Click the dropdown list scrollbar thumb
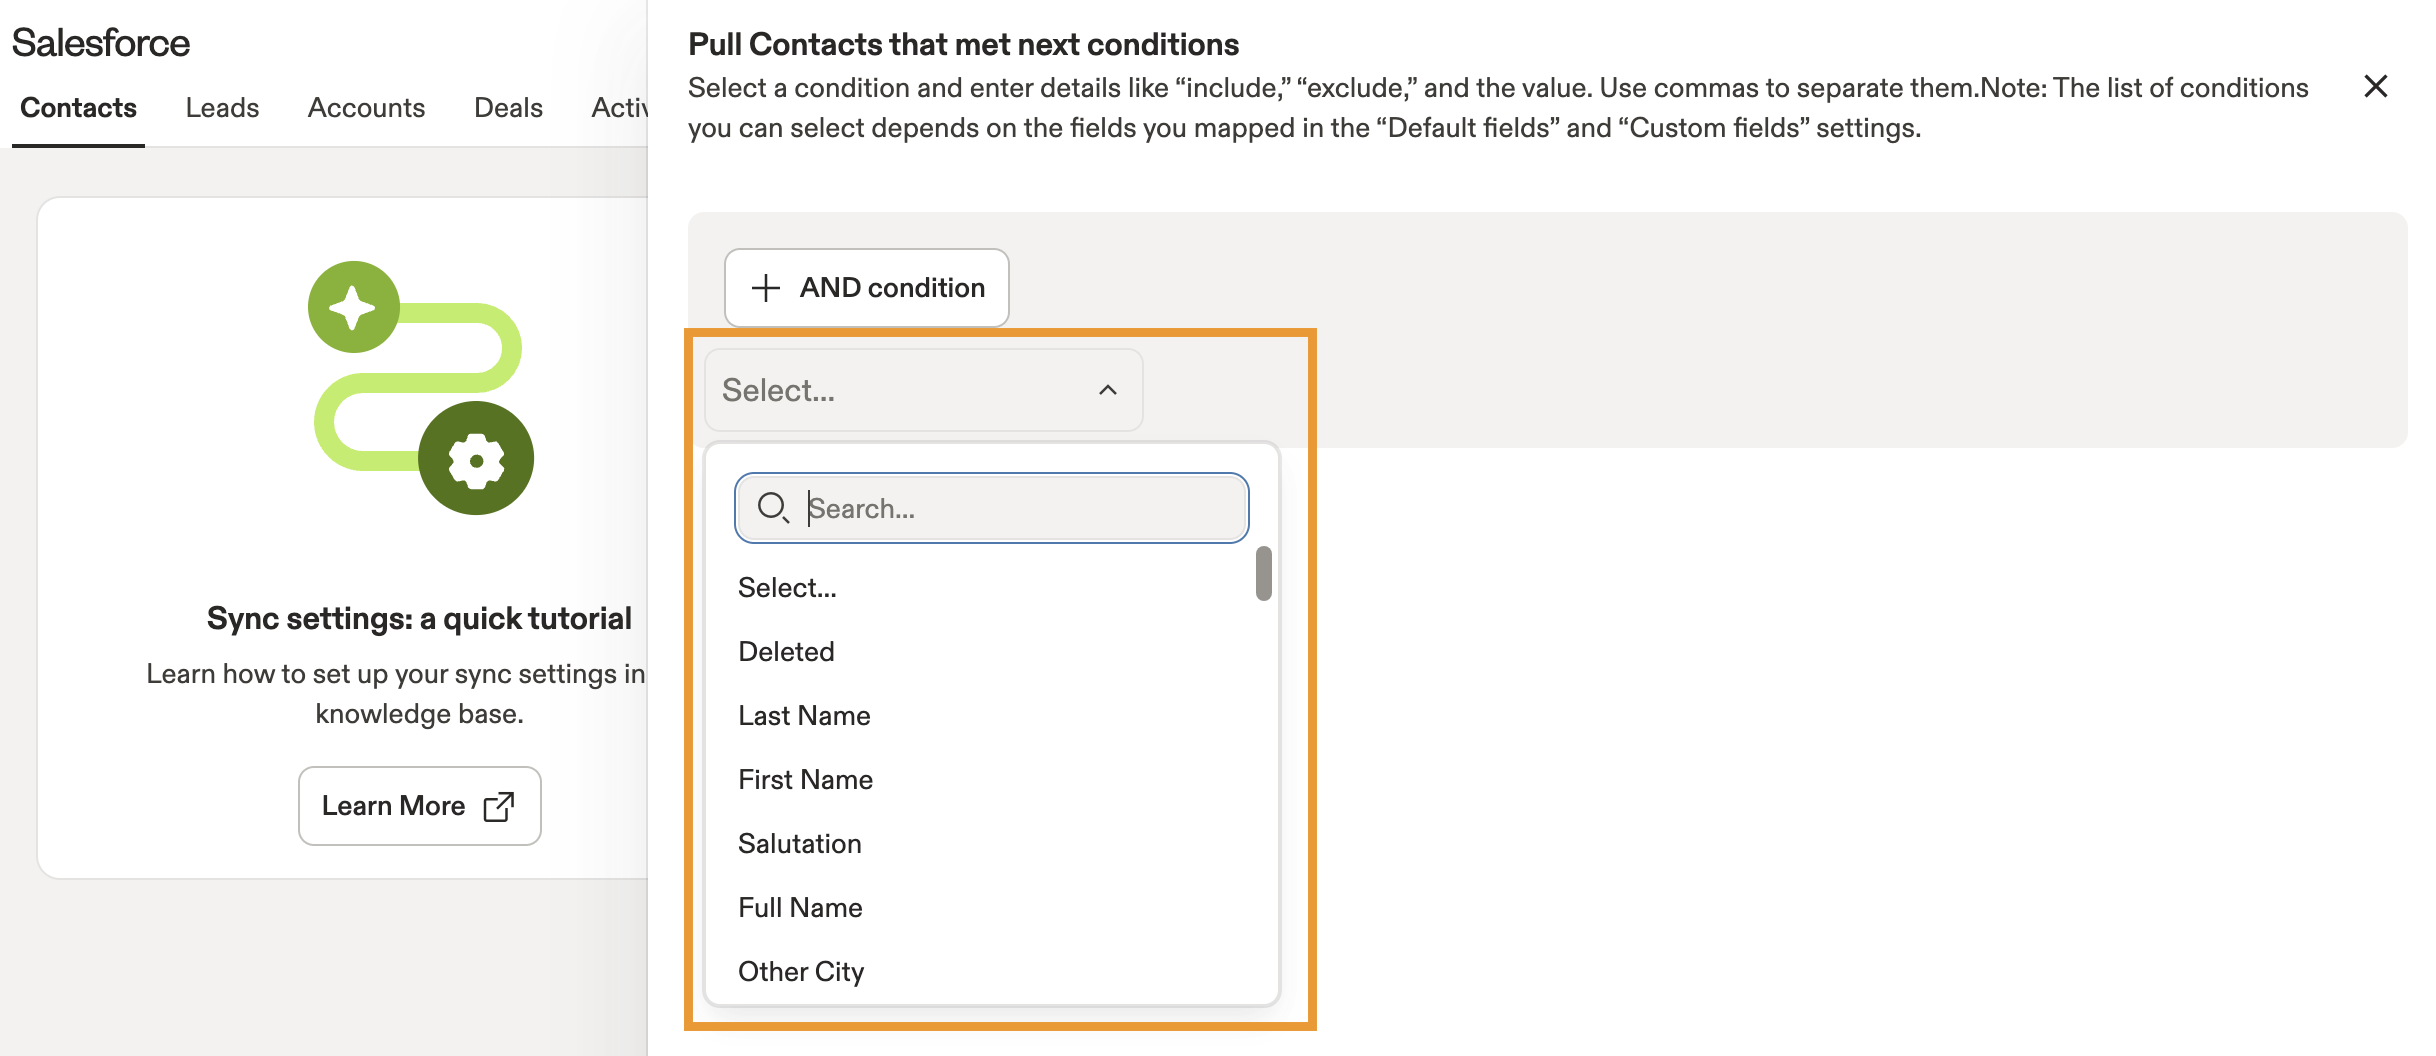The height and width of the screenshot is (1056, 2436). pyautogui.click(x=1264, y=573)
